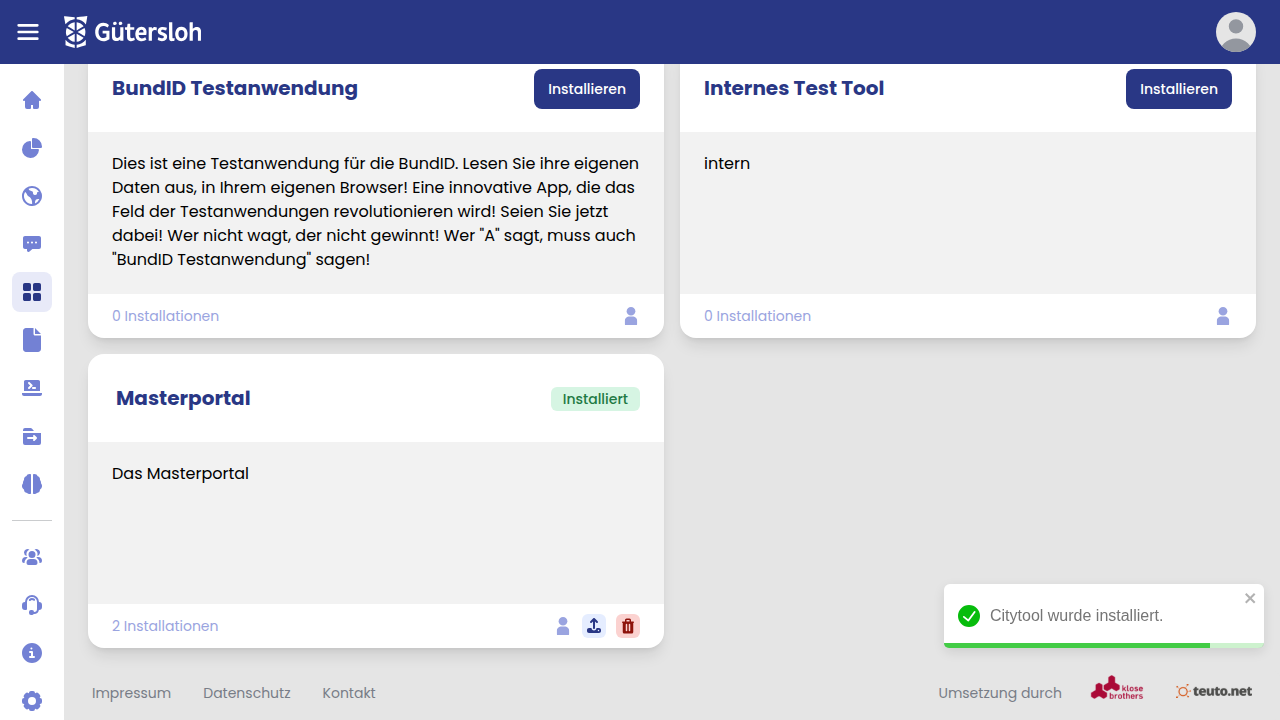Open the user avatar menu
Viewport: 1280px width, 720px height.
[1235, 32]
